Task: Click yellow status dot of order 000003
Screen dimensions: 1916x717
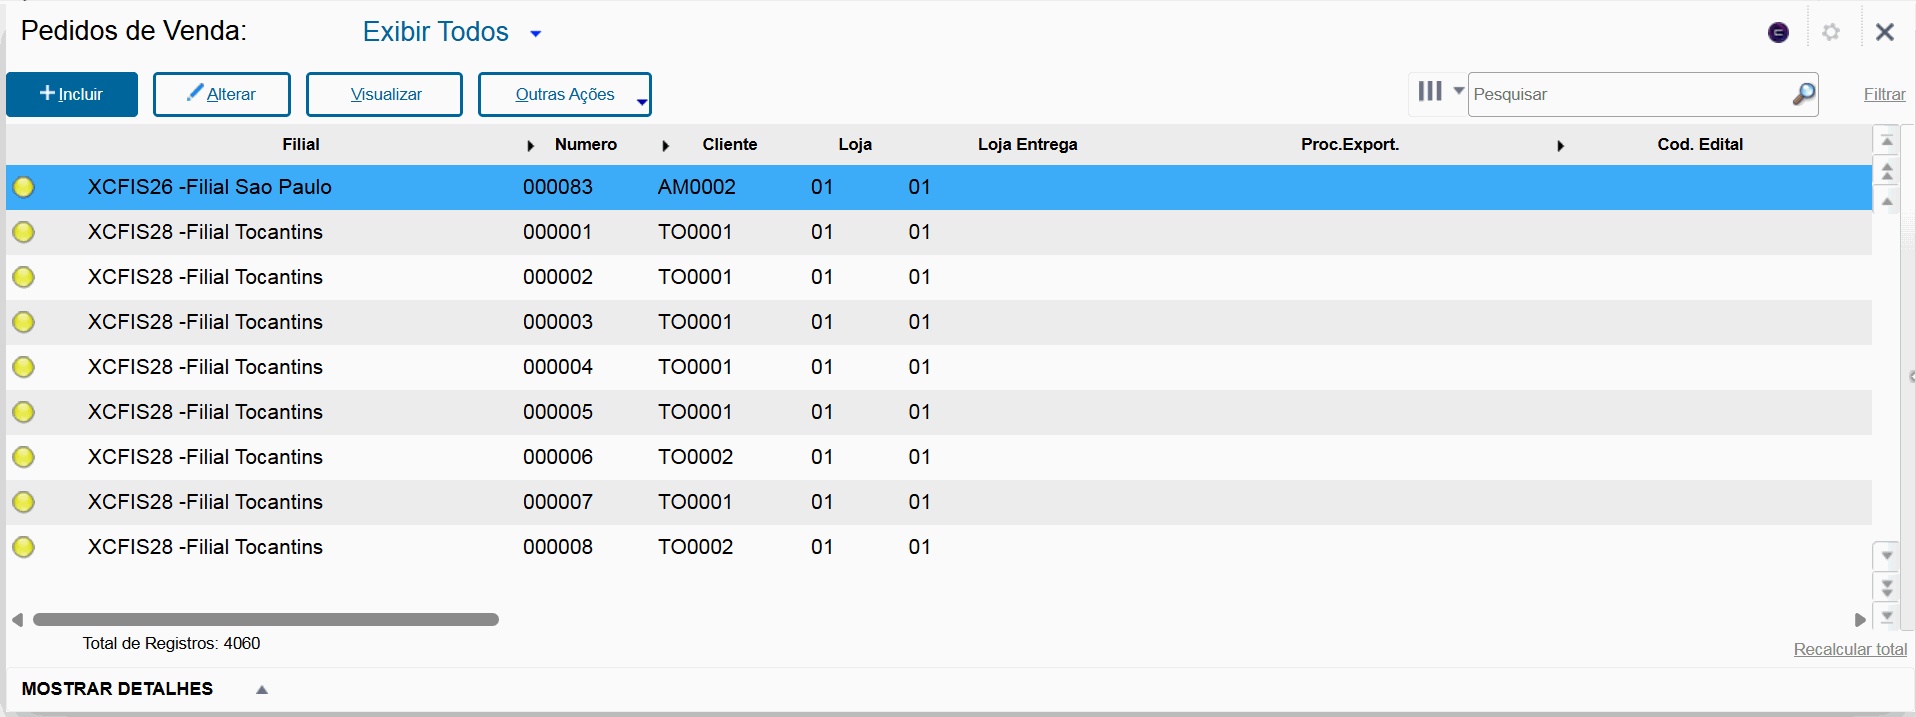Action: pyautogui.click(x=23, y=322)
